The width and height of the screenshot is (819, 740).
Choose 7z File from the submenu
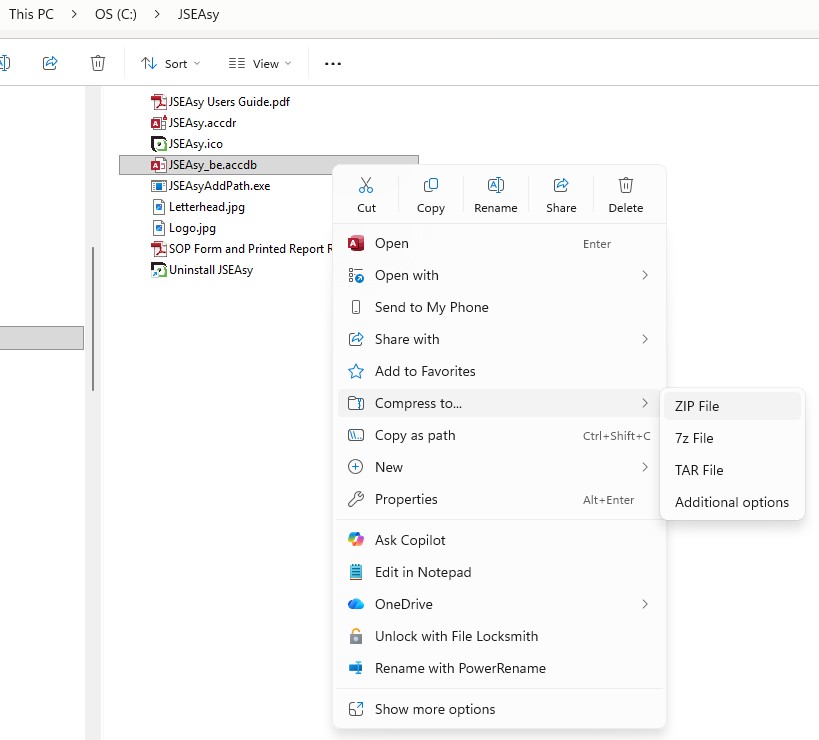click(732, 438)
